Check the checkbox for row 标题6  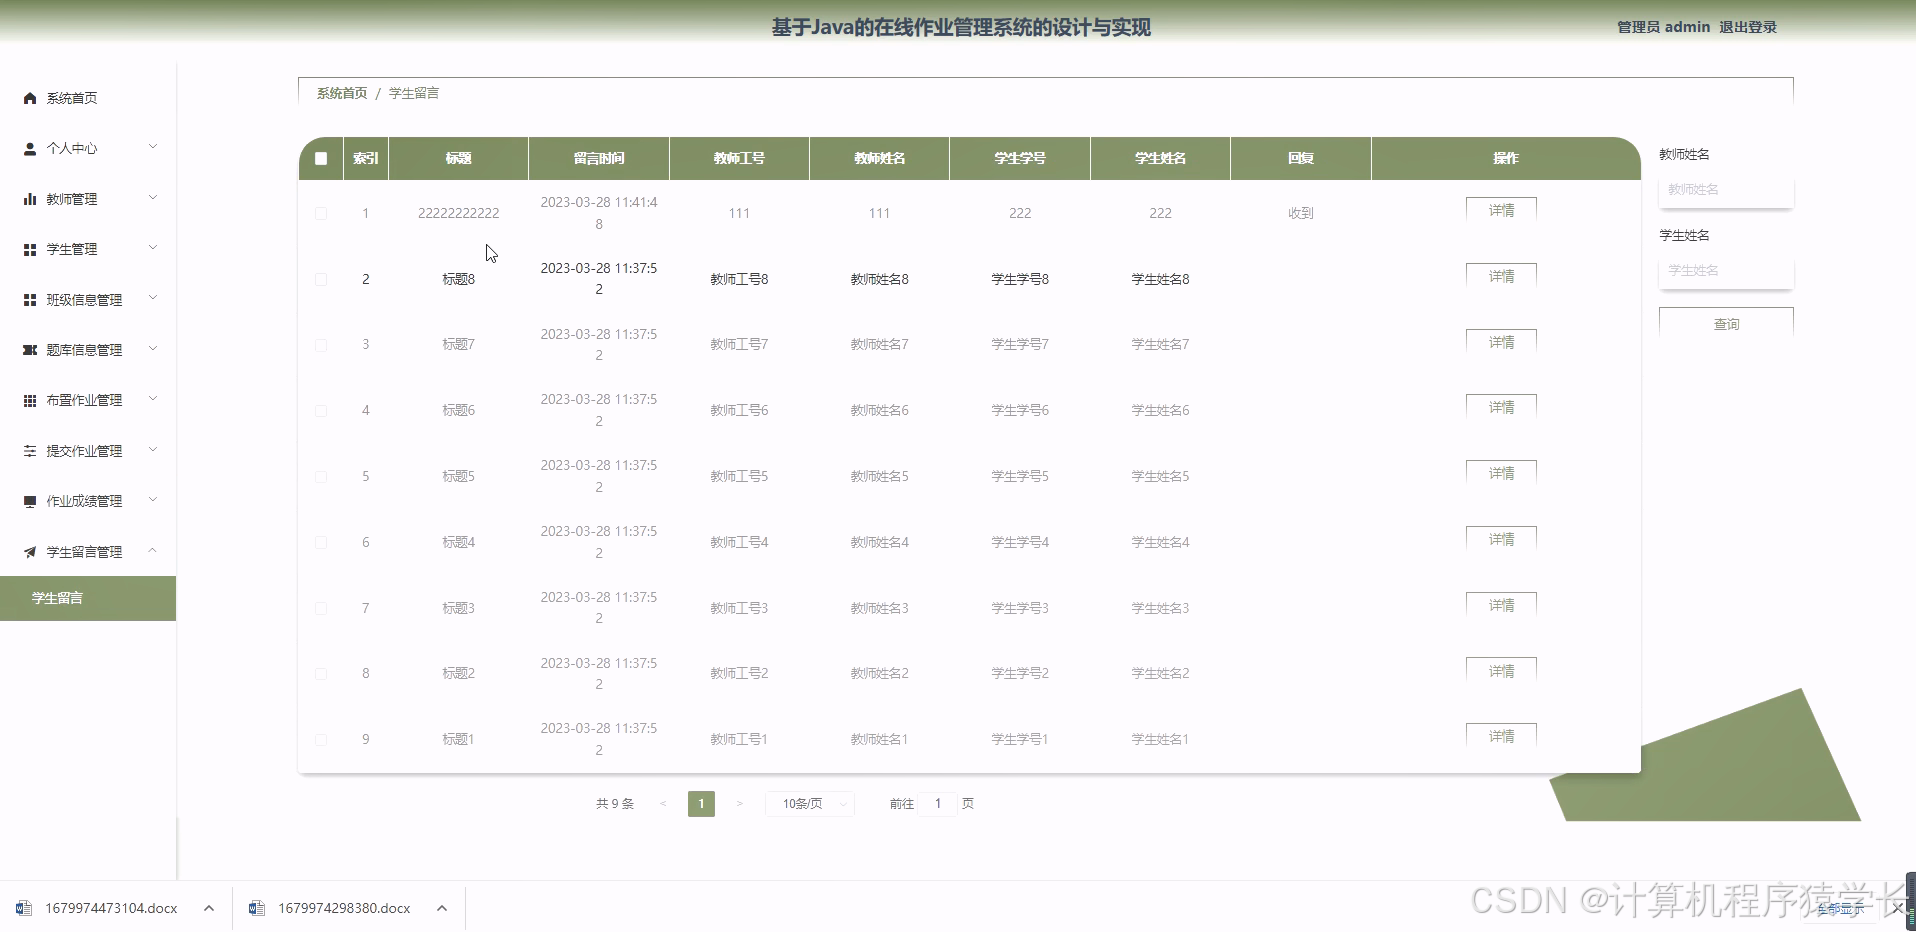[x=321, y=410]
